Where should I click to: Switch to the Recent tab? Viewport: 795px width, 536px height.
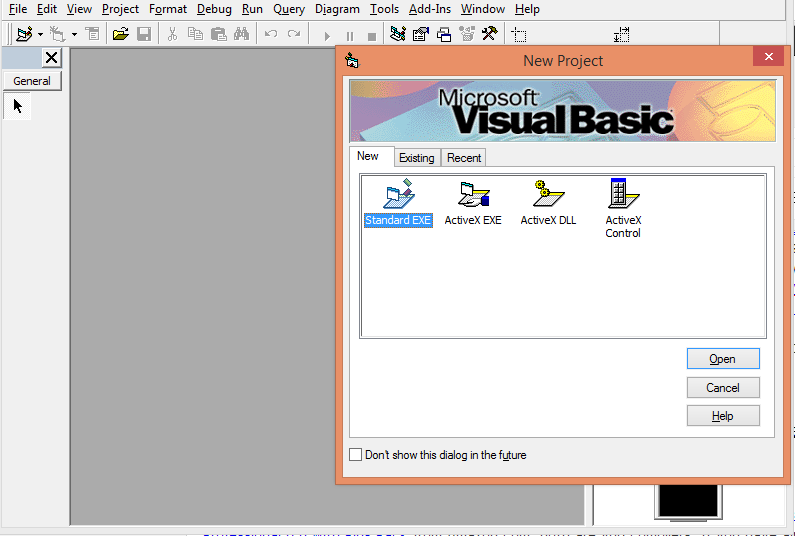click(x=464, y=158)
